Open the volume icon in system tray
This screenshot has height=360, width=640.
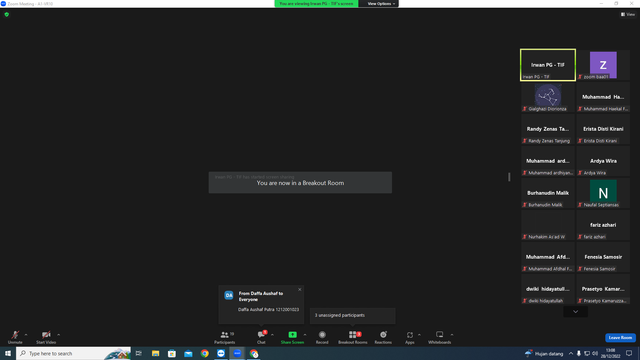[595, 353]
